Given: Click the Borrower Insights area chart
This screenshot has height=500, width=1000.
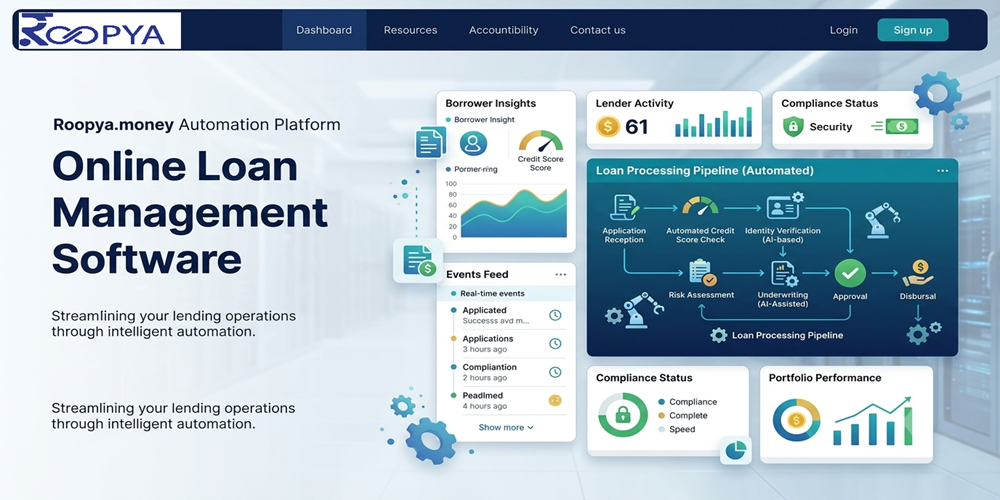Looking at the screenshot, I should pos(513,211).
